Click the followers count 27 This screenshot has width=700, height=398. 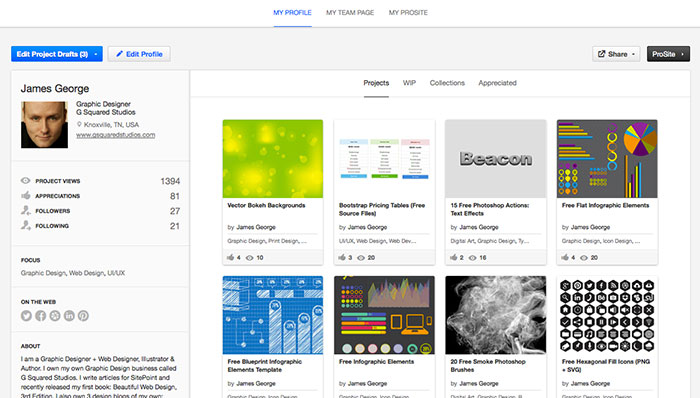tap(175, 211)
